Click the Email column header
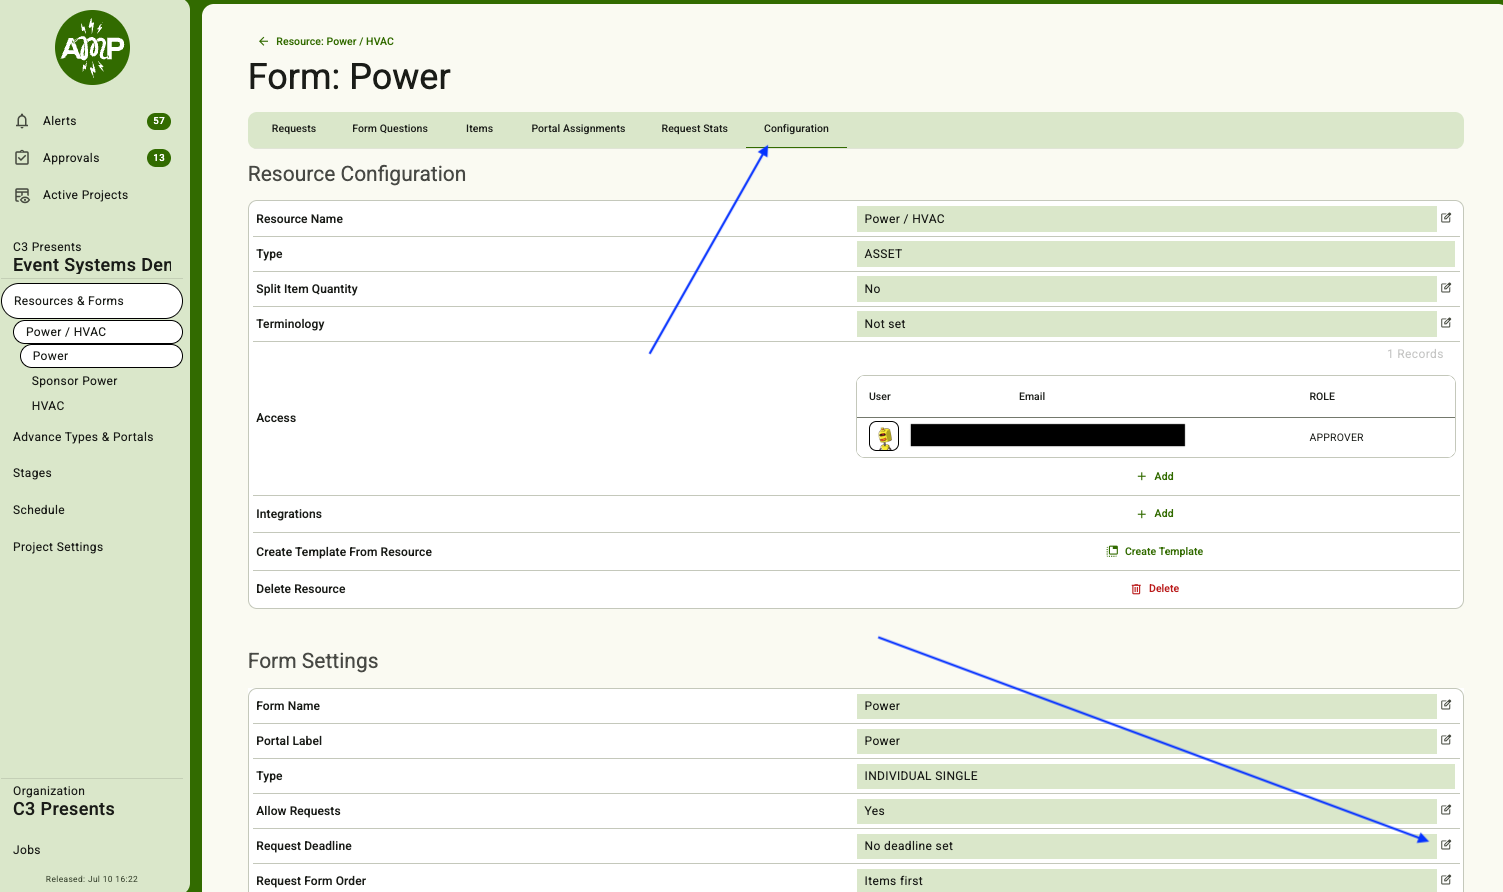 [1032, 397]
